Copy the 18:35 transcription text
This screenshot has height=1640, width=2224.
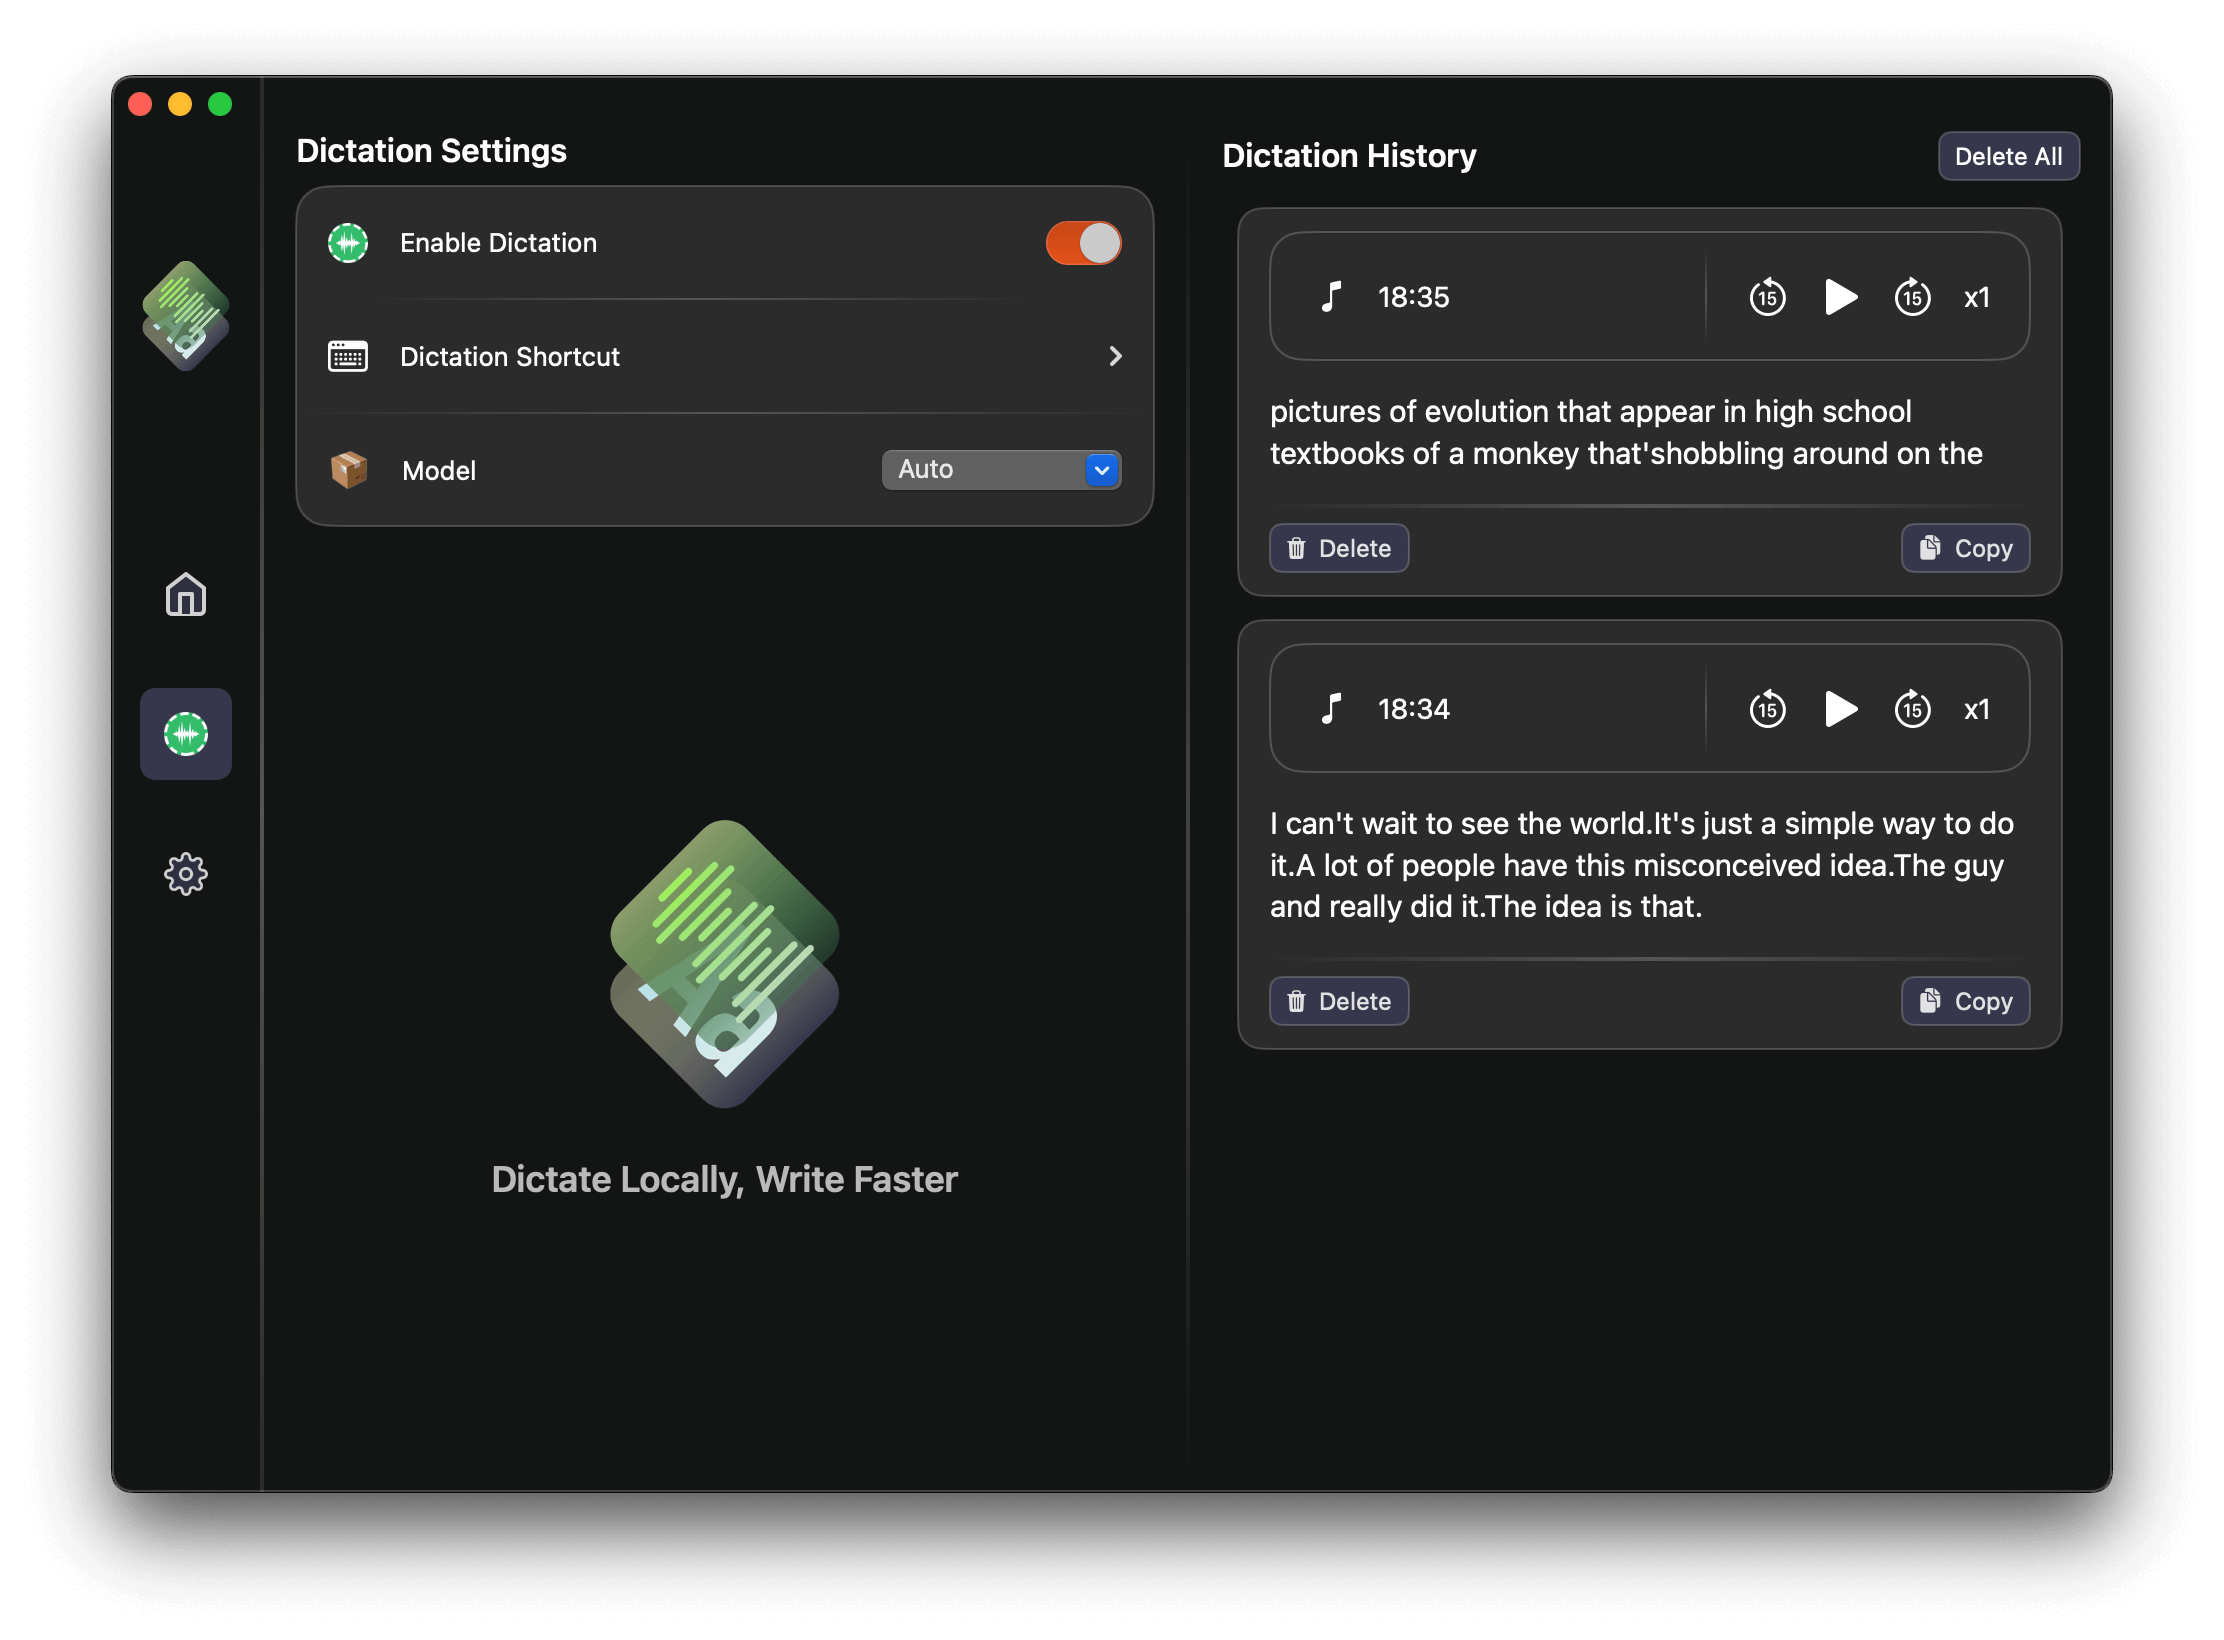coord(1964,548)
